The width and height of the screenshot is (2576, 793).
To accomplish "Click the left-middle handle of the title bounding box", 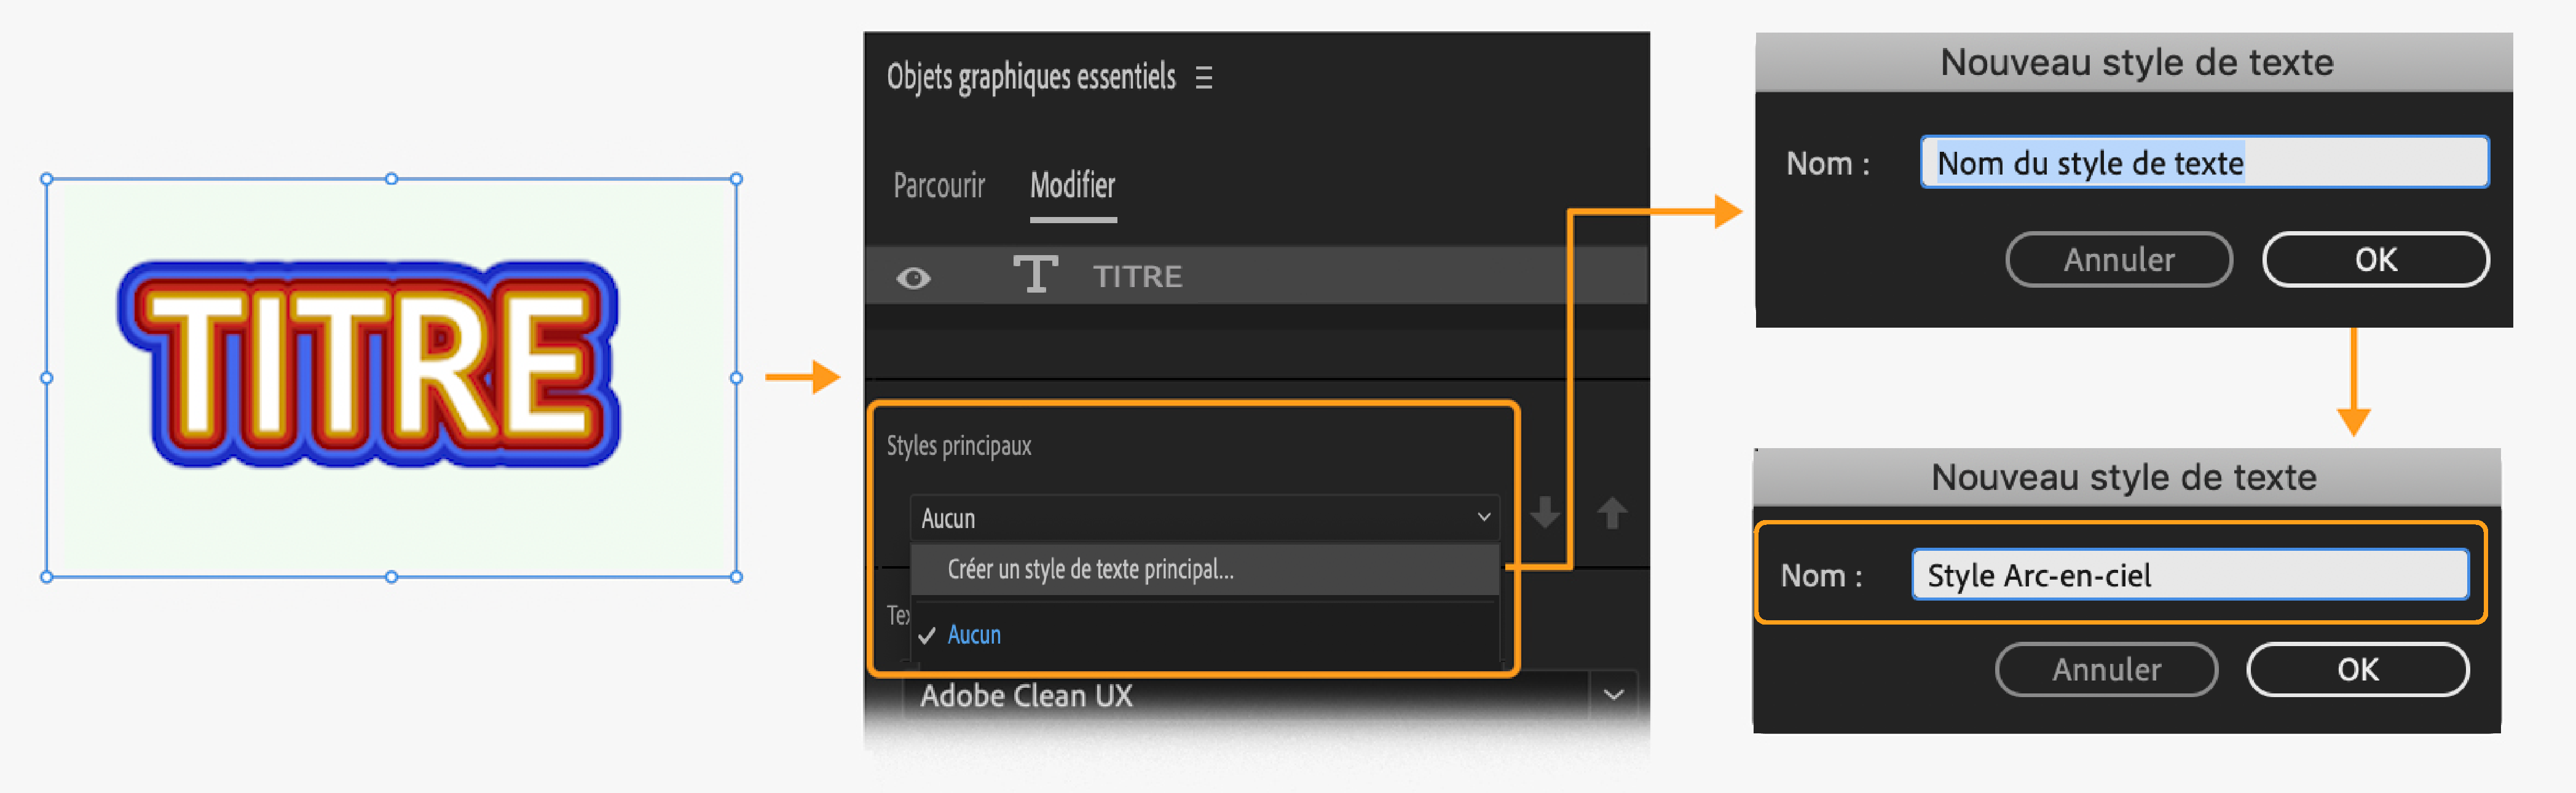I will pyautogui.click(x=47, y=378).
